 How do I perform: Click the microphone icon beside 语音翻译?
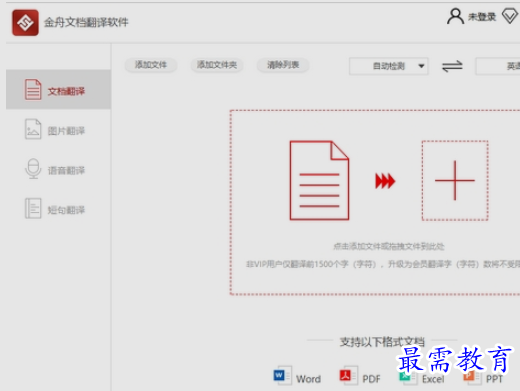pyautogui.click(x=33, y=169)
